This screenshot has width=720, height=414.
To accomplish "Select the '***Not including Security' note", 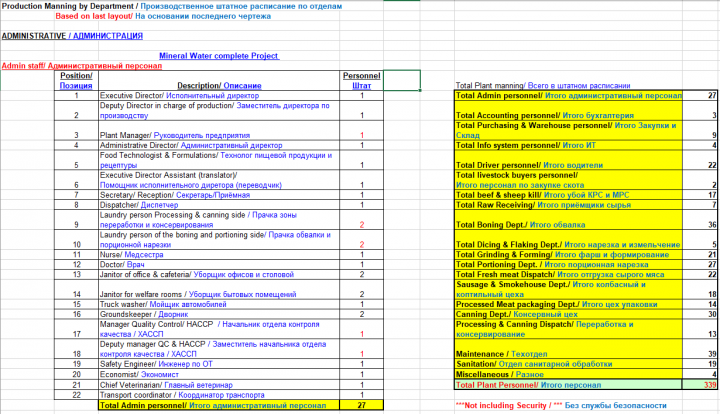I will click(x=561, y=405).
